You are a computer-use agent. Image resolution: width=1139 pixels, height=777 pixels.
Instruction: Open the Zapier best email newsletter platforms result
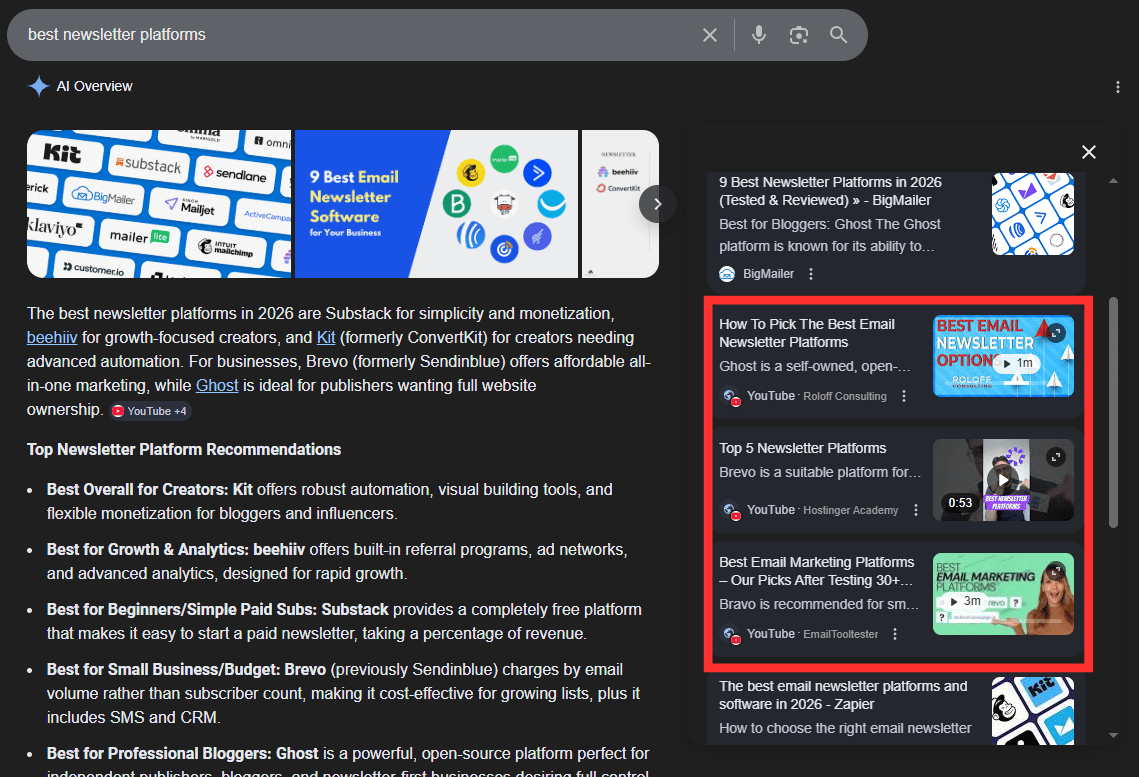[843, 695]
